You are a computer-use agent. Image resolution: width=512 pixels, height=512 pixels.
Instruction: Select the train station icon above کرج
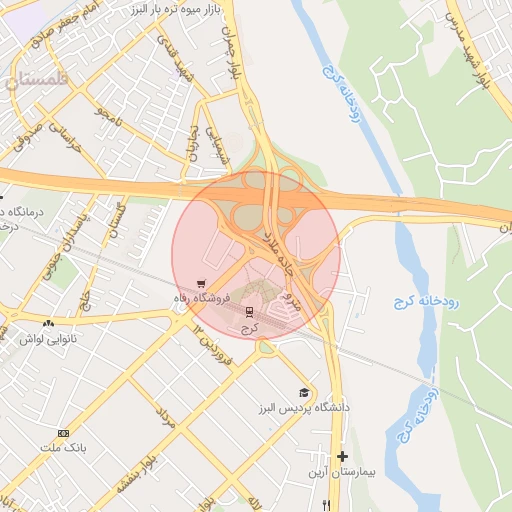249,312
